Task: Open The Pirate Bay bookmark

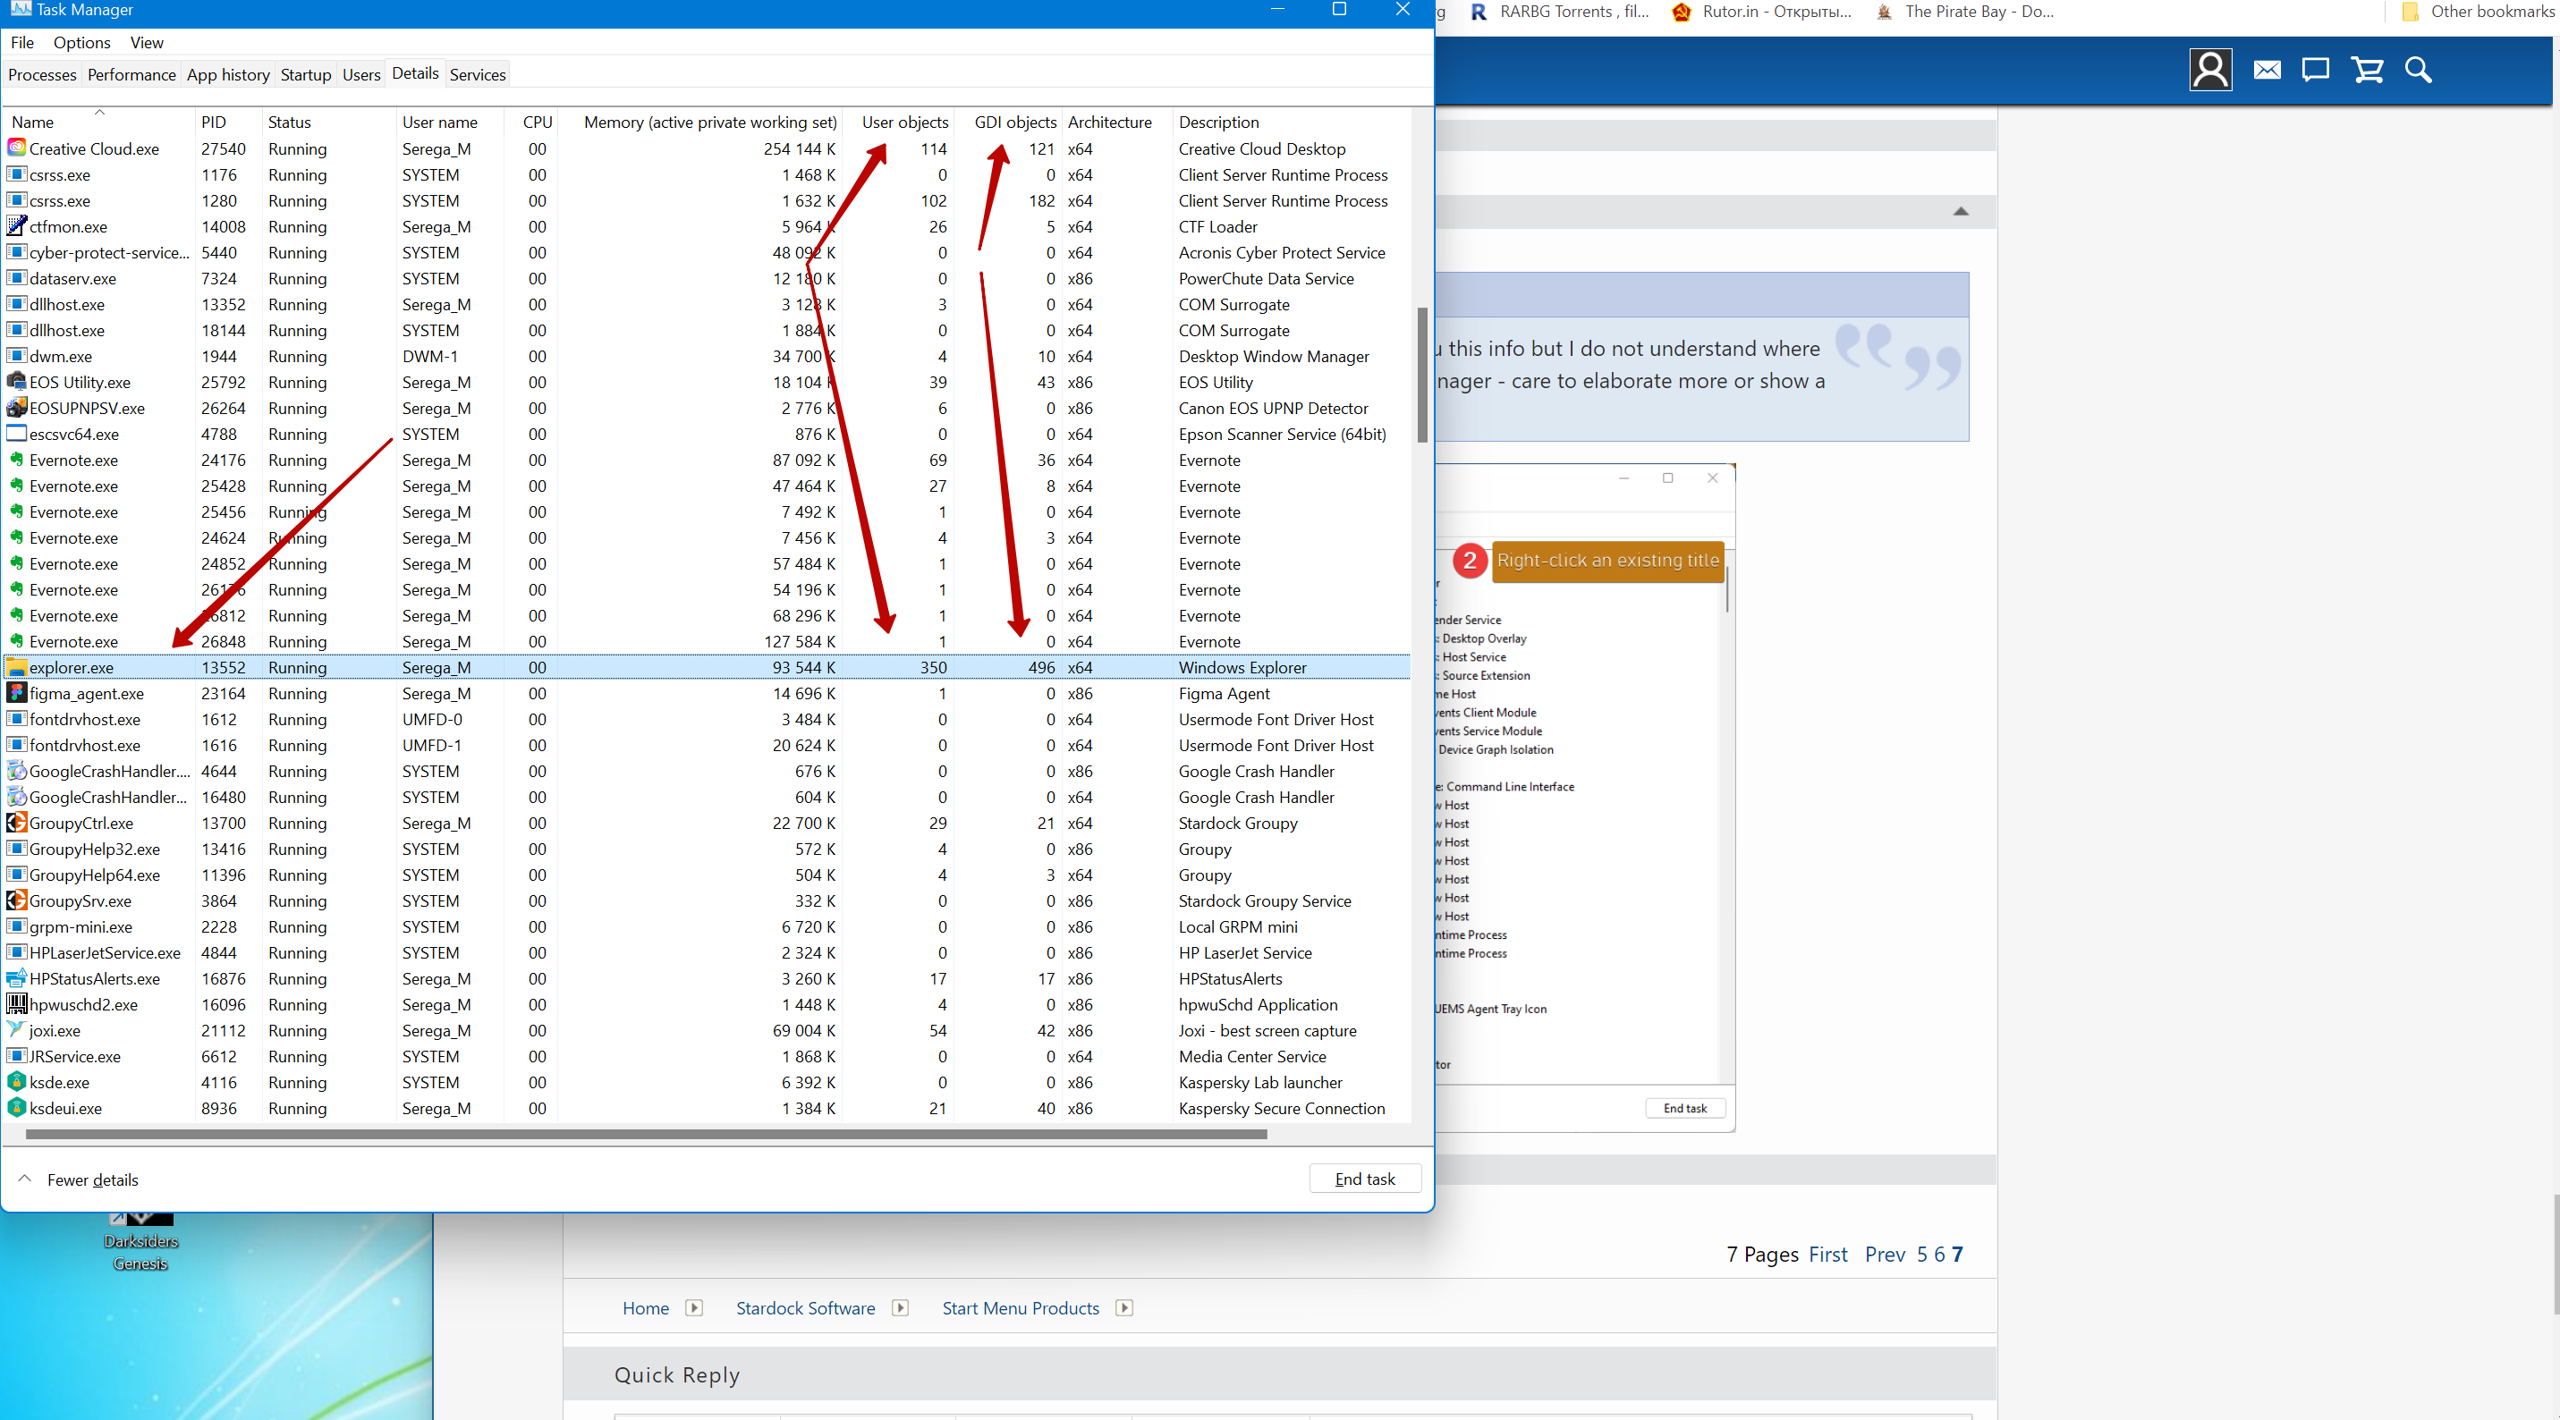Action: point(1965,12)
